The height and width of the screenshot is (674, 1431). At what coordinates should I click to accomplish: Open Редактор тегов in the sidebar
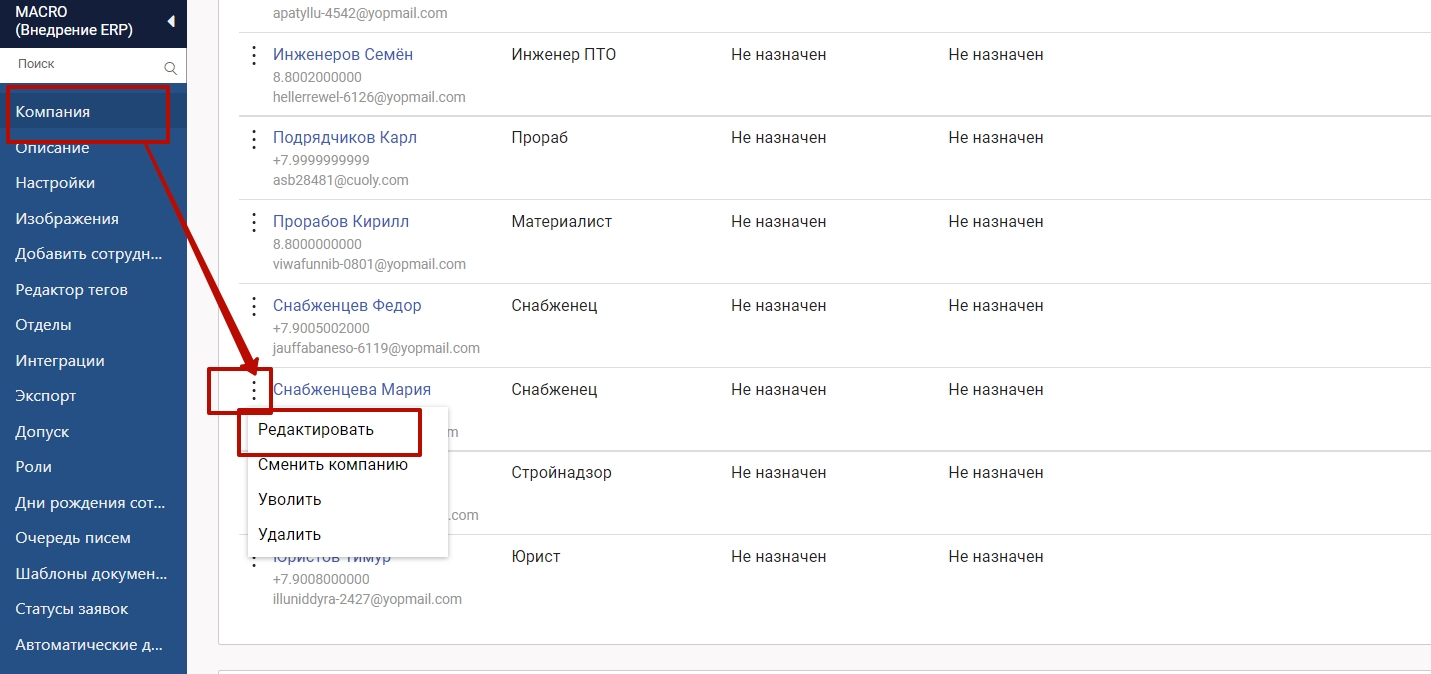71,290
